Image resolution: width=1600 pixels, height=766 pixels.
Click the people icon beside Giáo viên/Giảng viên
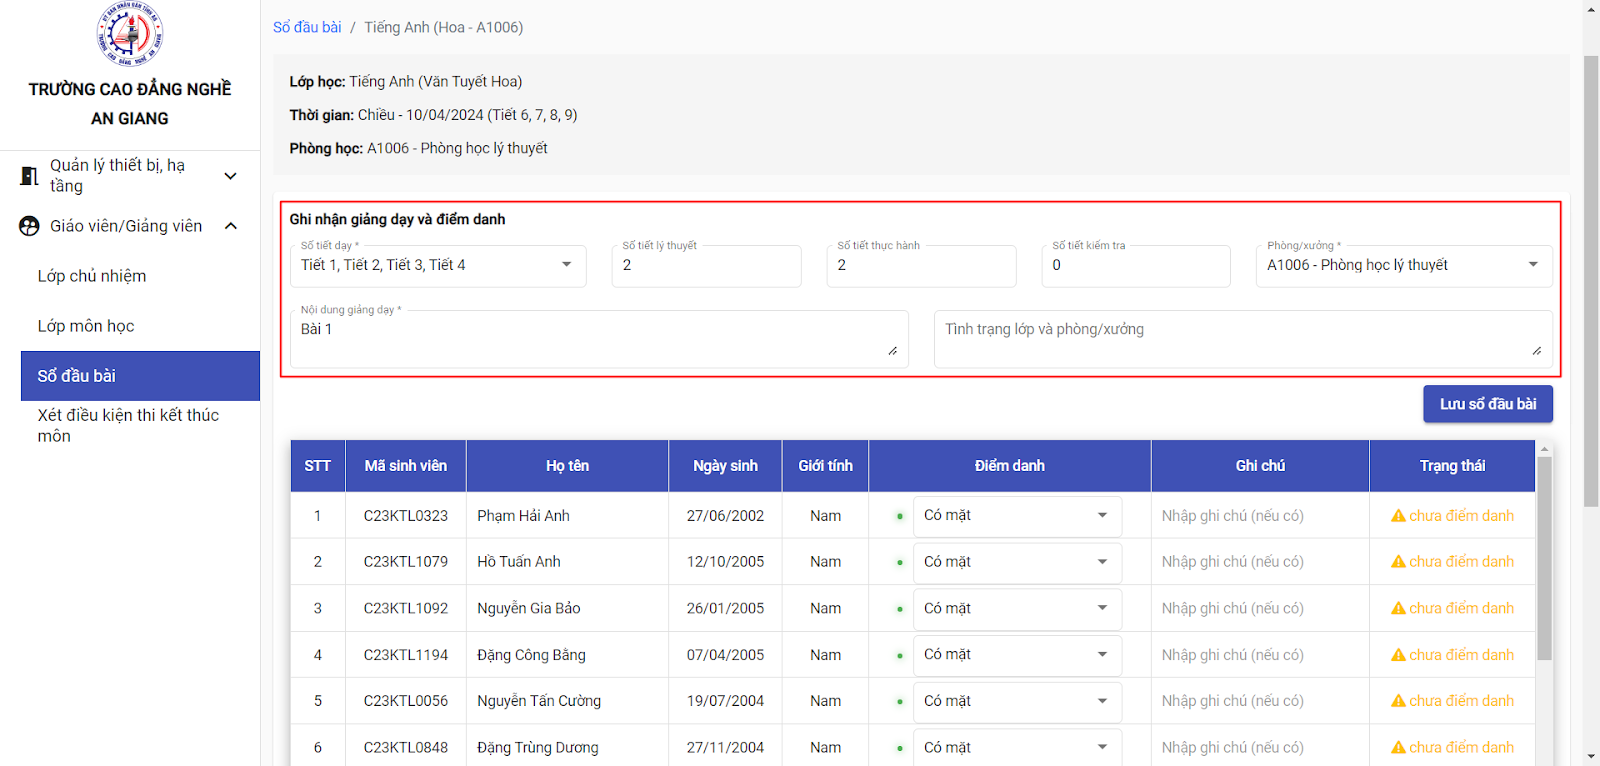coord(30,226)
